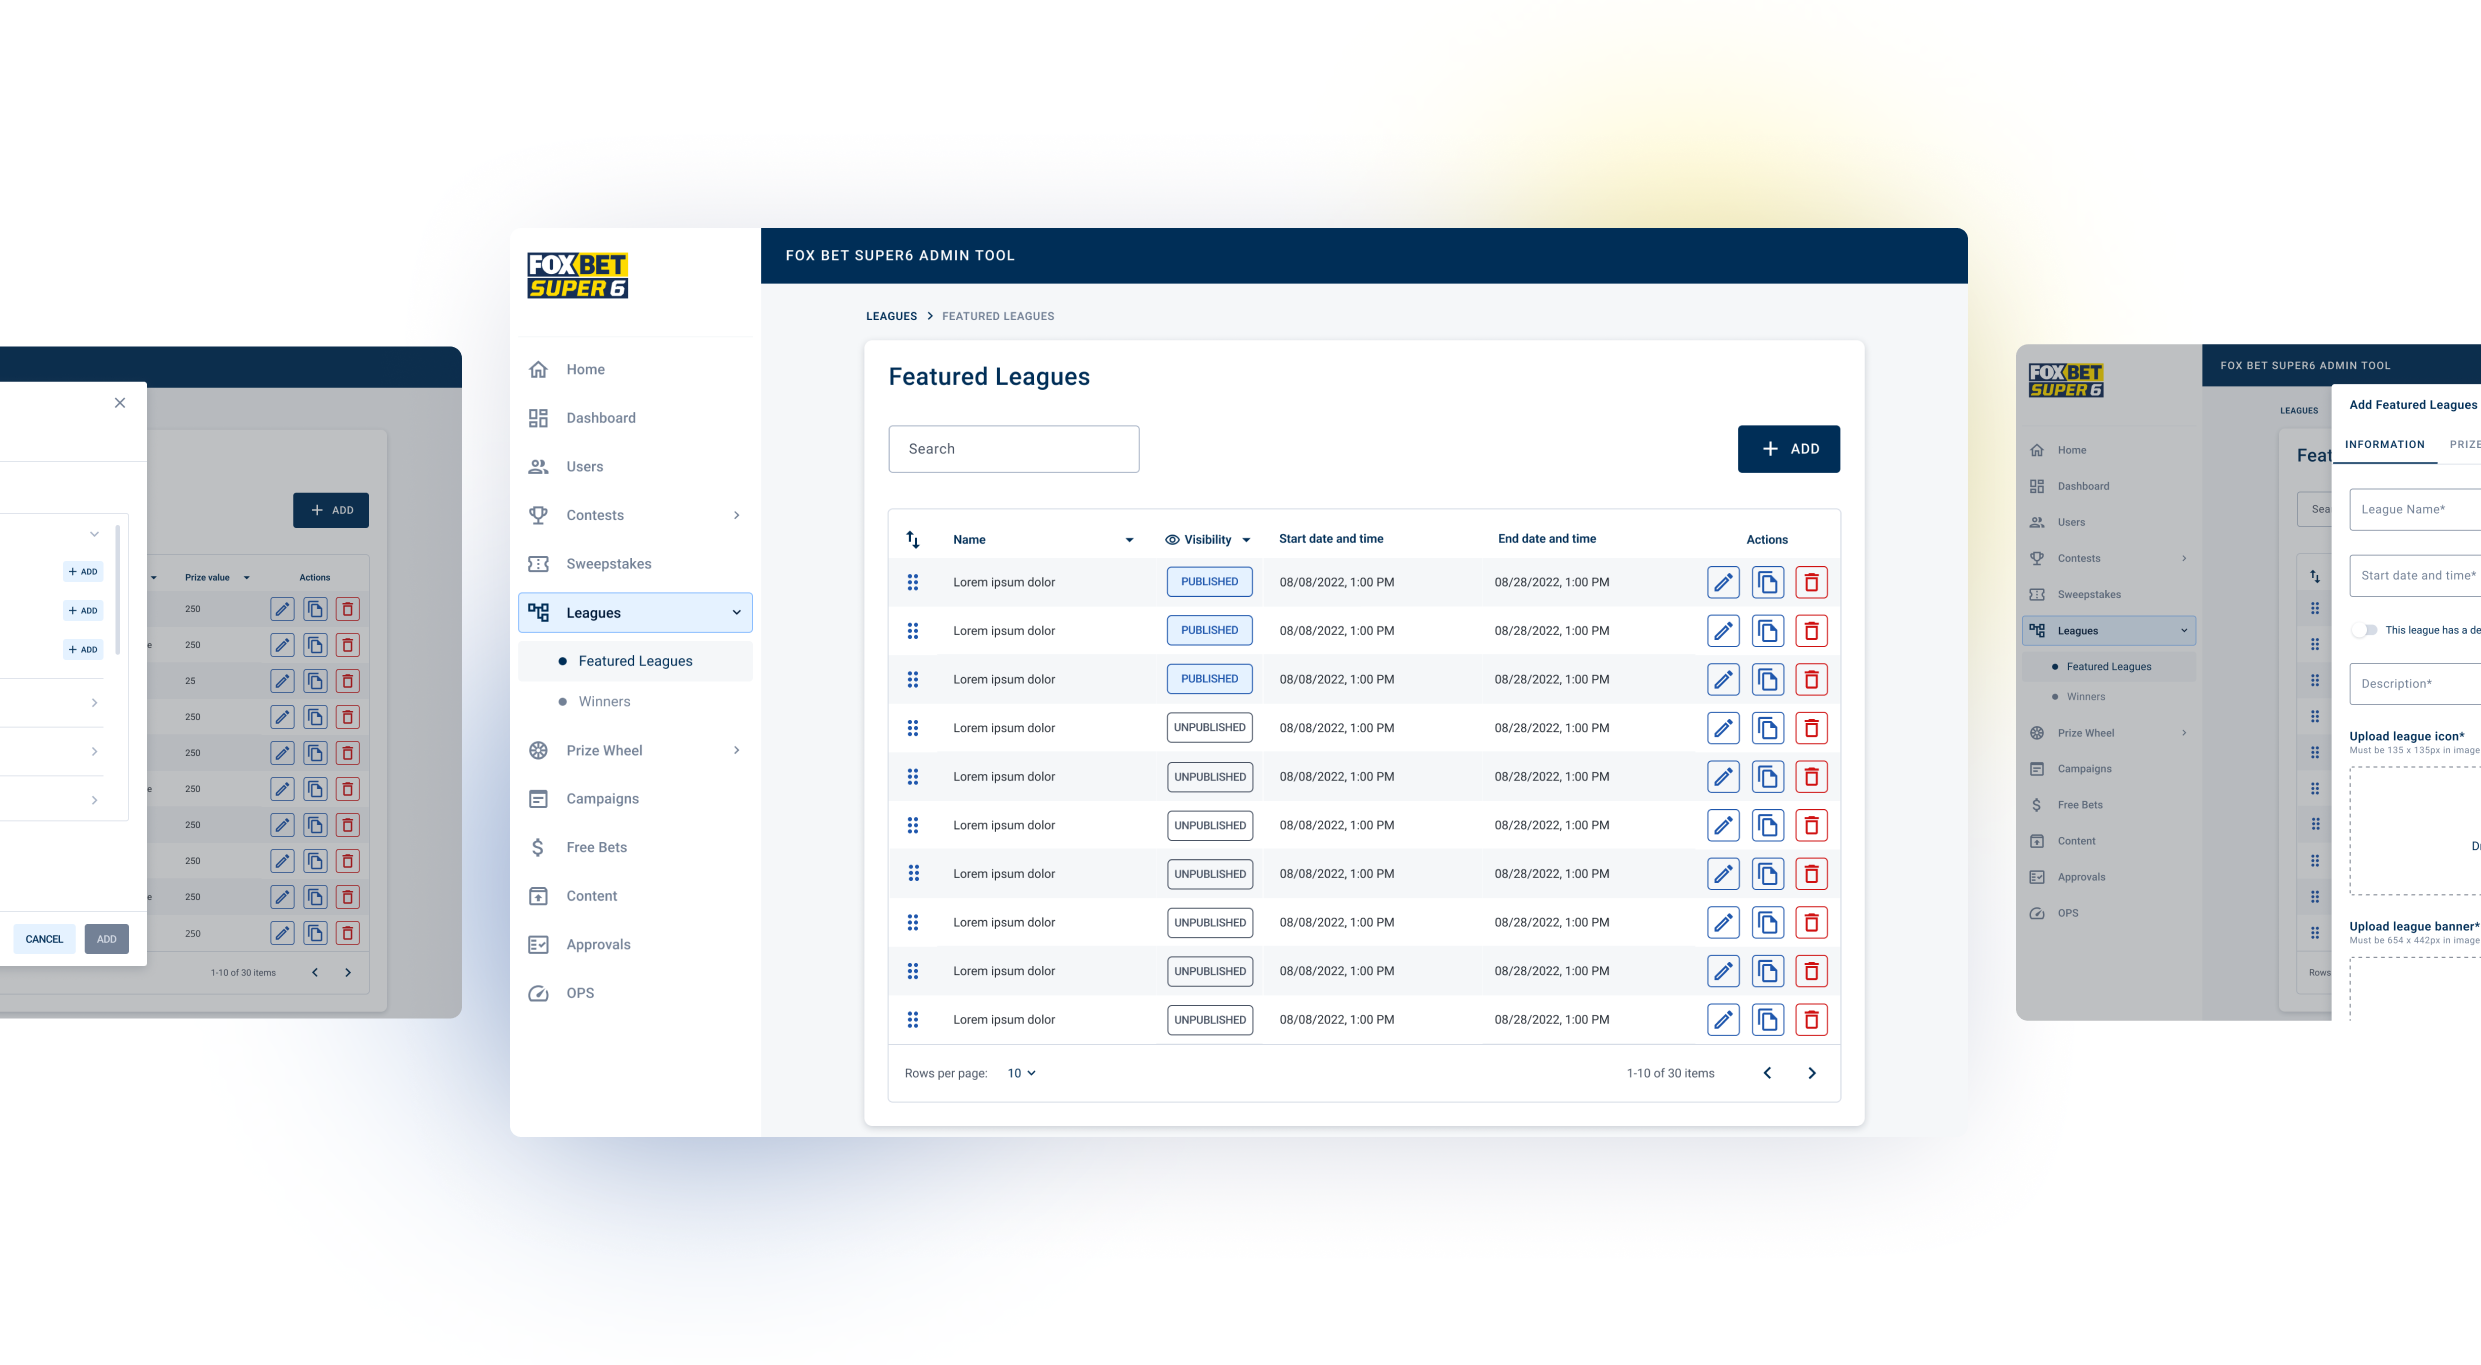The image size is (2481, 1365).
Task: Click the Home icon in center sidebar
Action: (538, 369)
